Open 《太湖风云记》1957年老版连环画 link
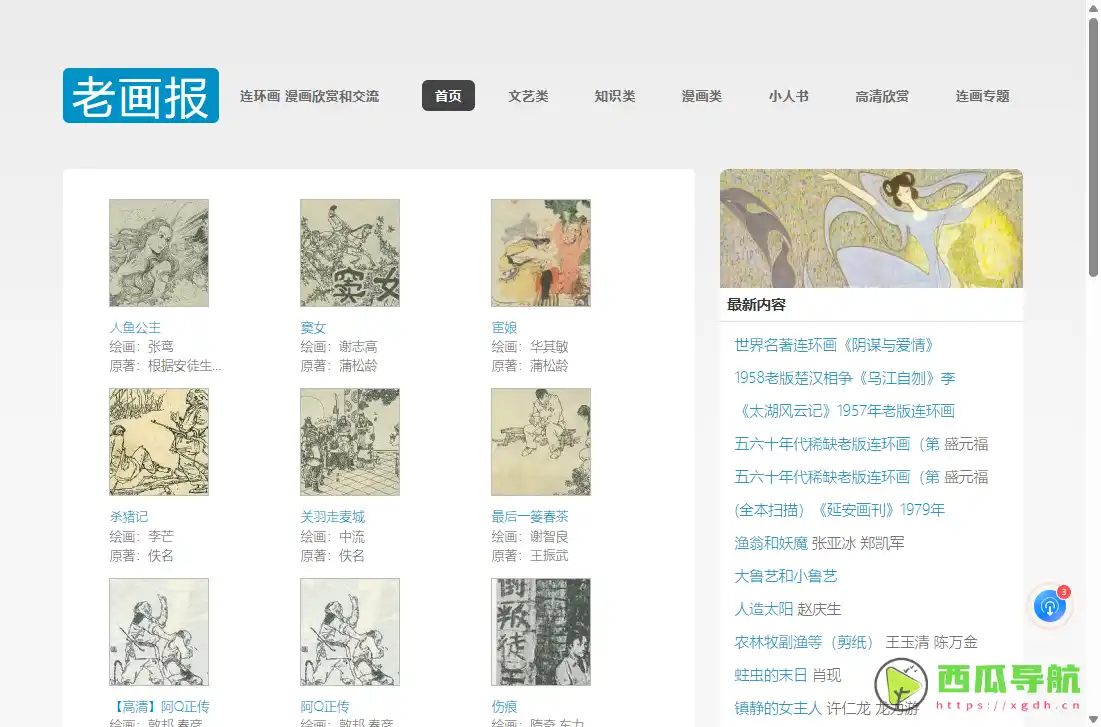This screenshot has width=1101, height=727. (x=844, y=411)
